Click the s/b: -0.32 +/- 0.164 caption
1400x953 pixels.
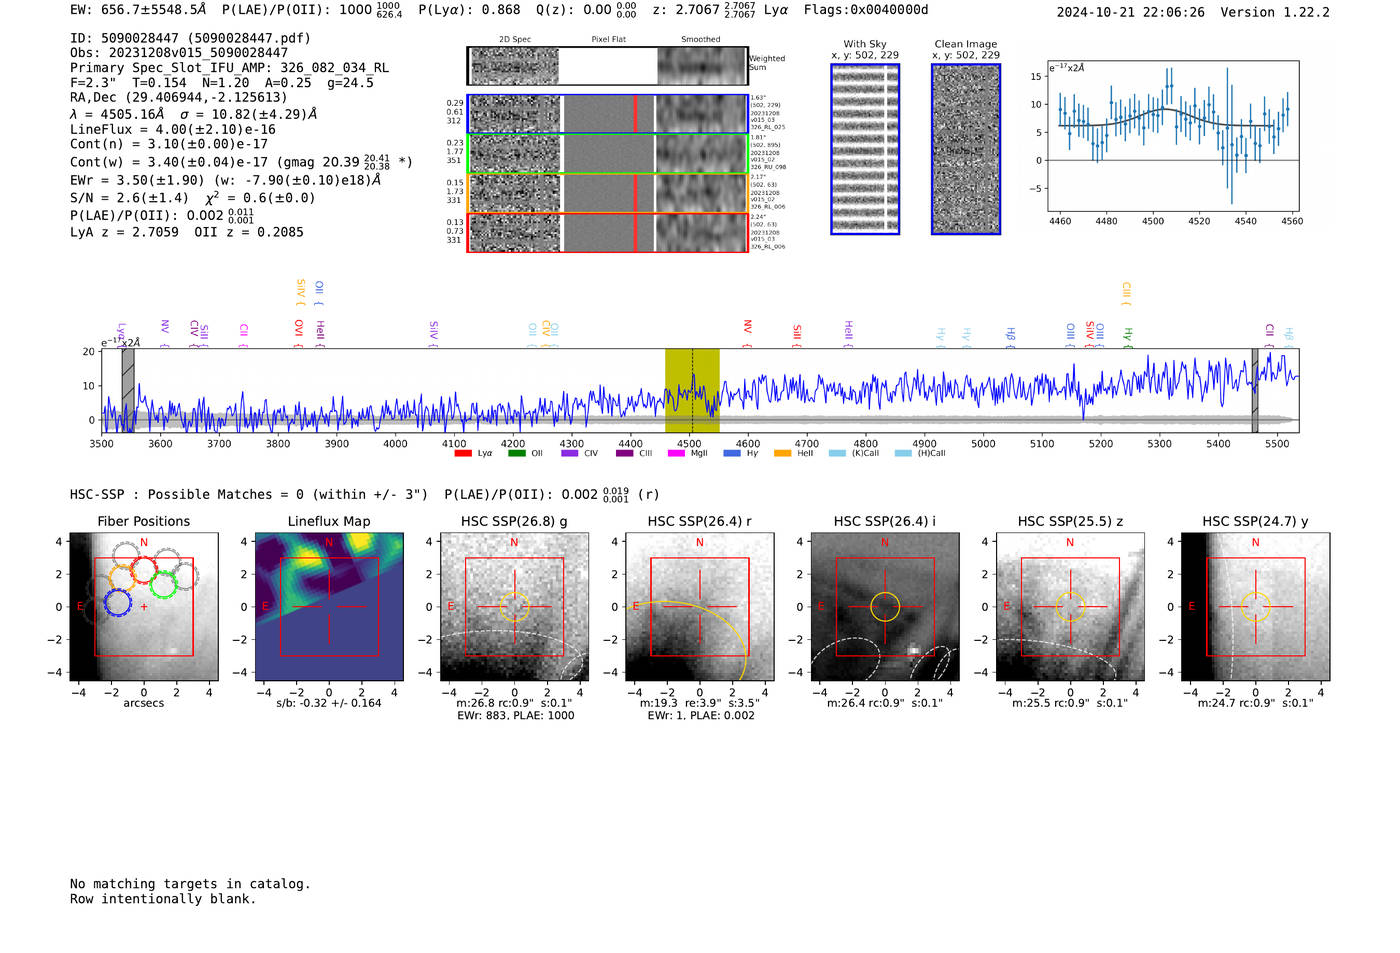point(329,703)
